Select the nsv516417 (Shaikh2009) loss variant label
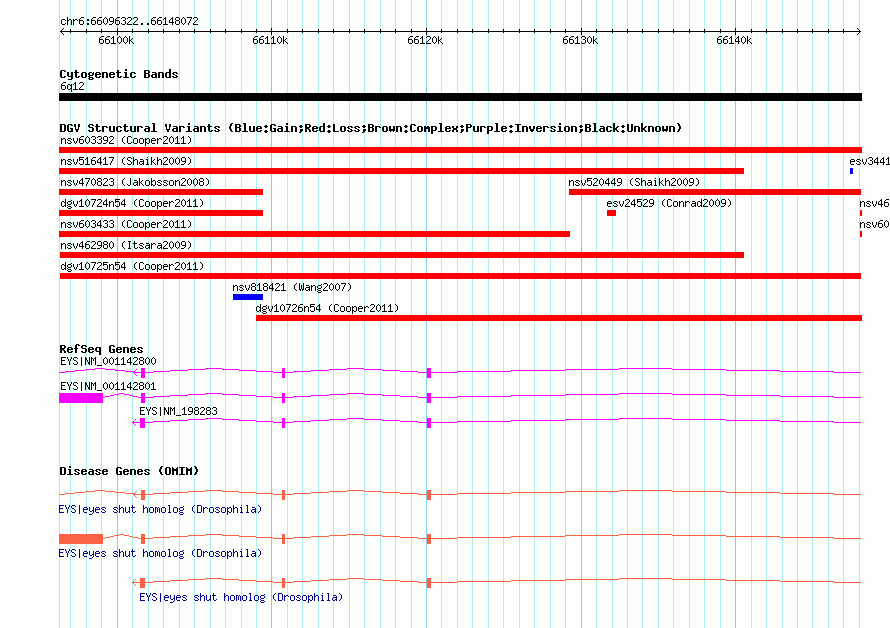This screenshot has width=890, height=628. point(126,161)
